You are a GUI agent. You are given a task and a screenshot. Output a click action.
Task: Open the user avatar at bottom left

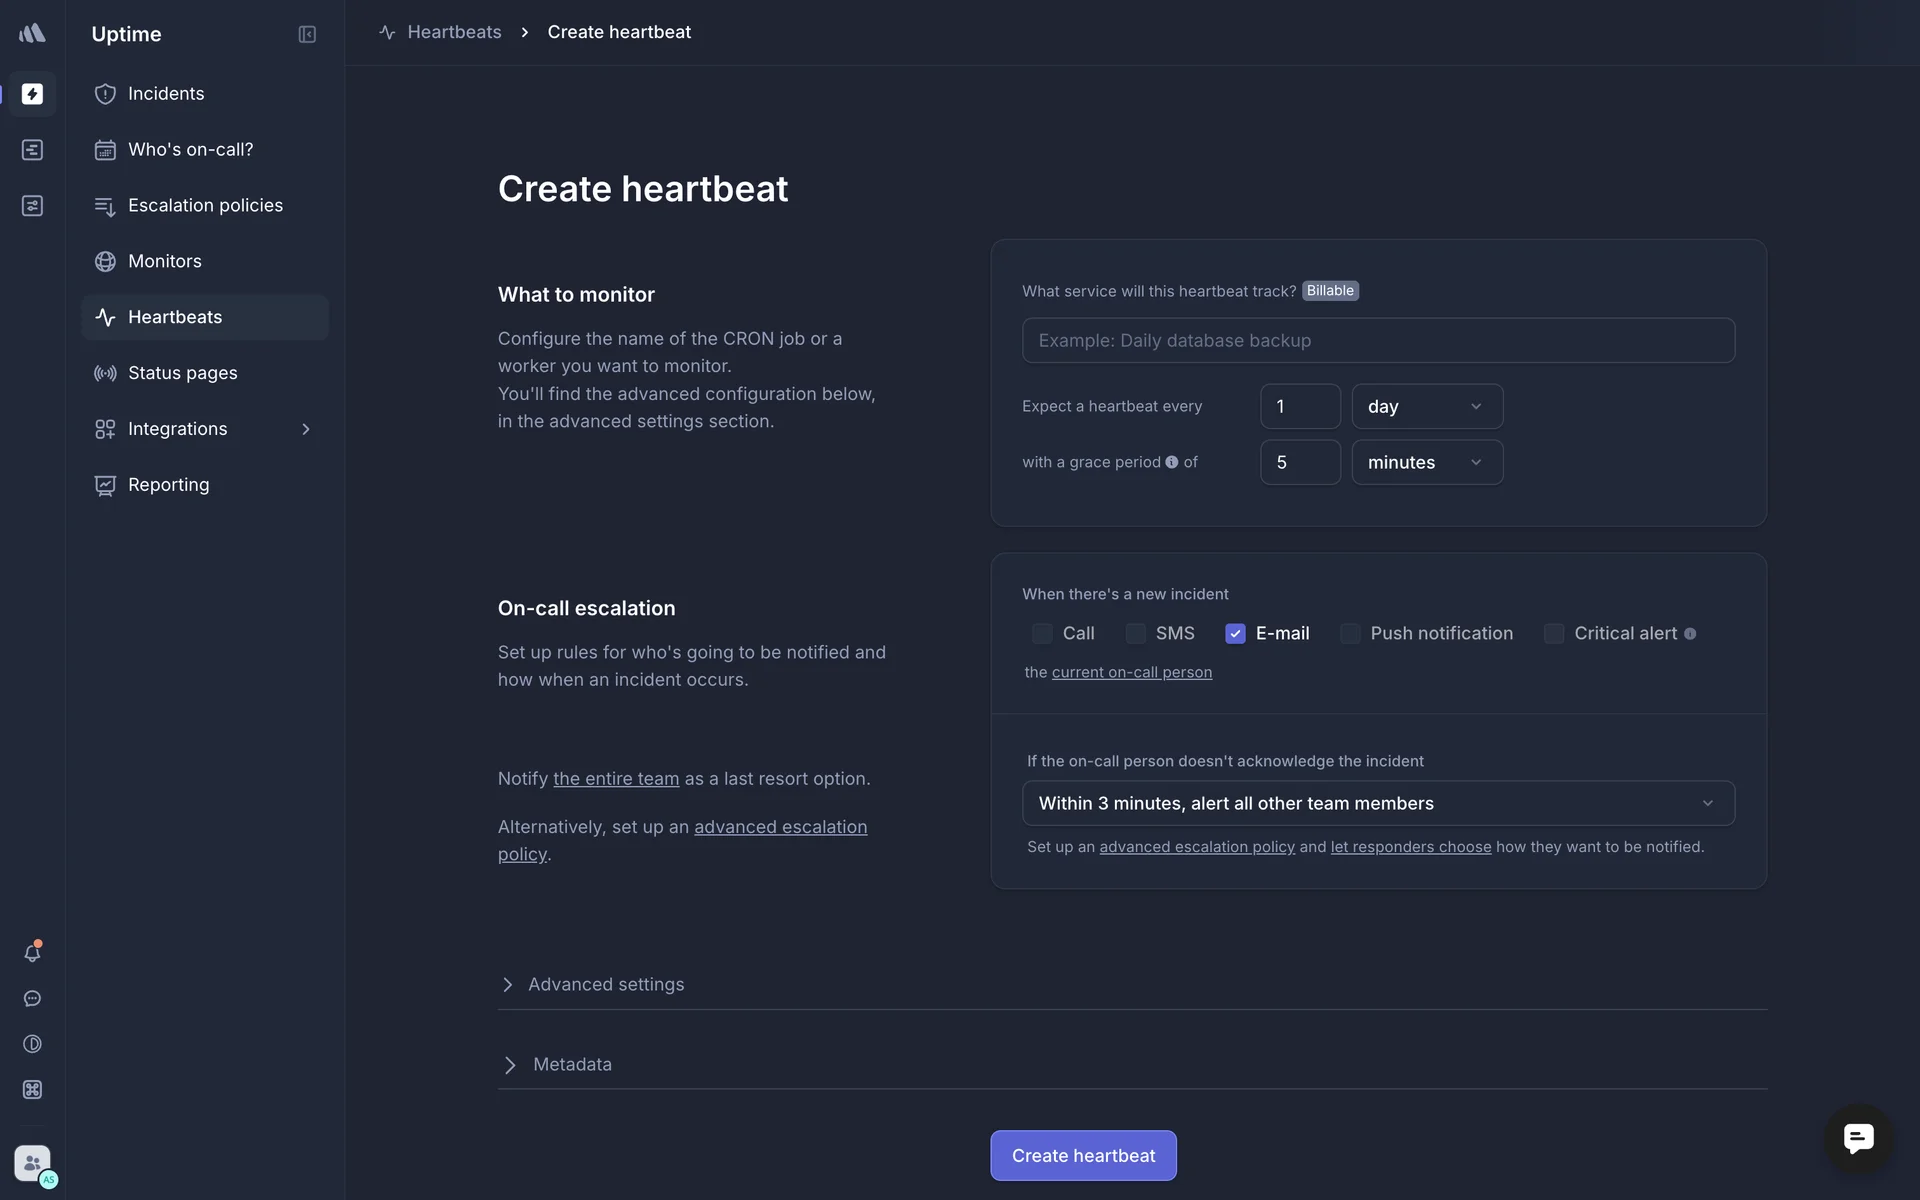pyautogui.click(x=32, y=1163)
